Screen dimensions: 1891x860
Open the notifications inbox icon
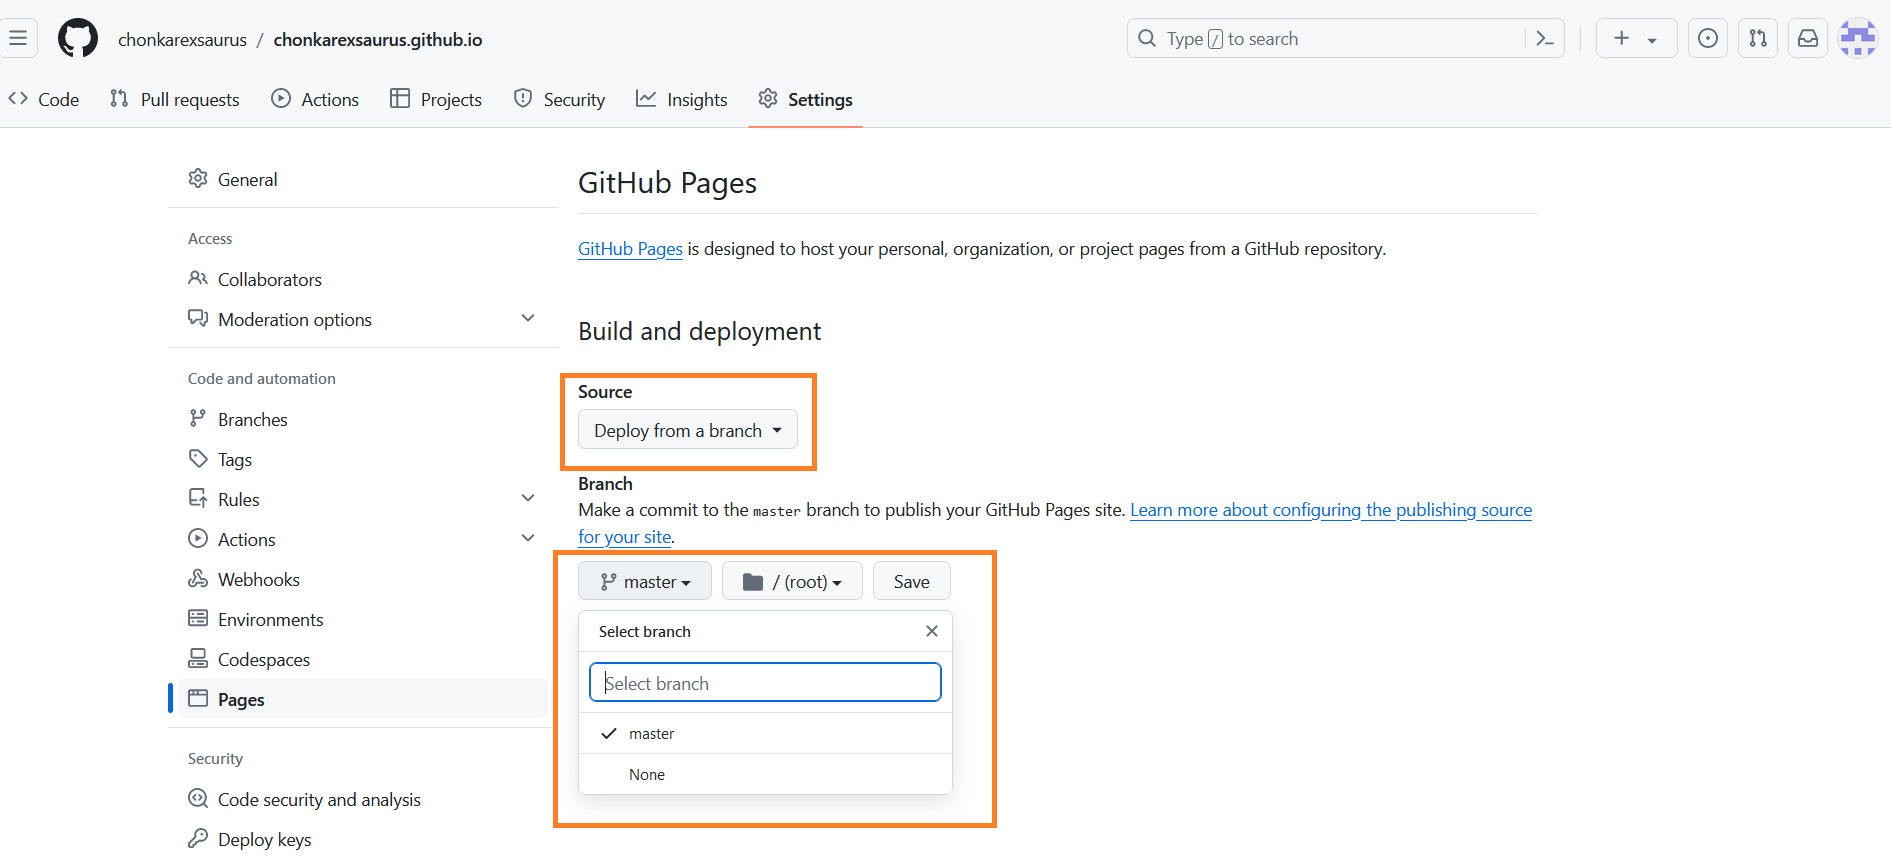pyautogui.click(x=1808, y=39)
